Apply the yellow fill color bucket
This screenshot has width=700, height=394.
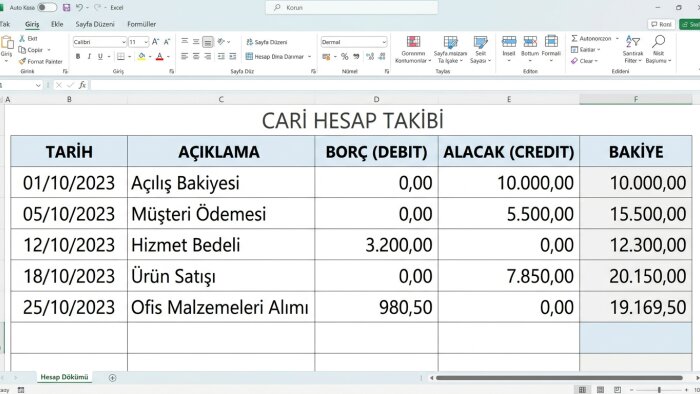coord(142,57)
